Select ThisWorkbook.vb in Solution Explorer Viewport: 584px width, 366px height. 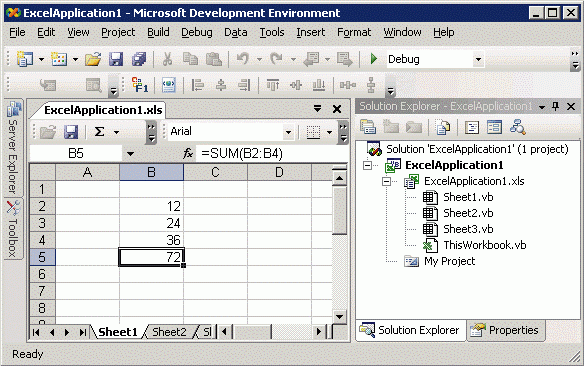coord(485,245)
